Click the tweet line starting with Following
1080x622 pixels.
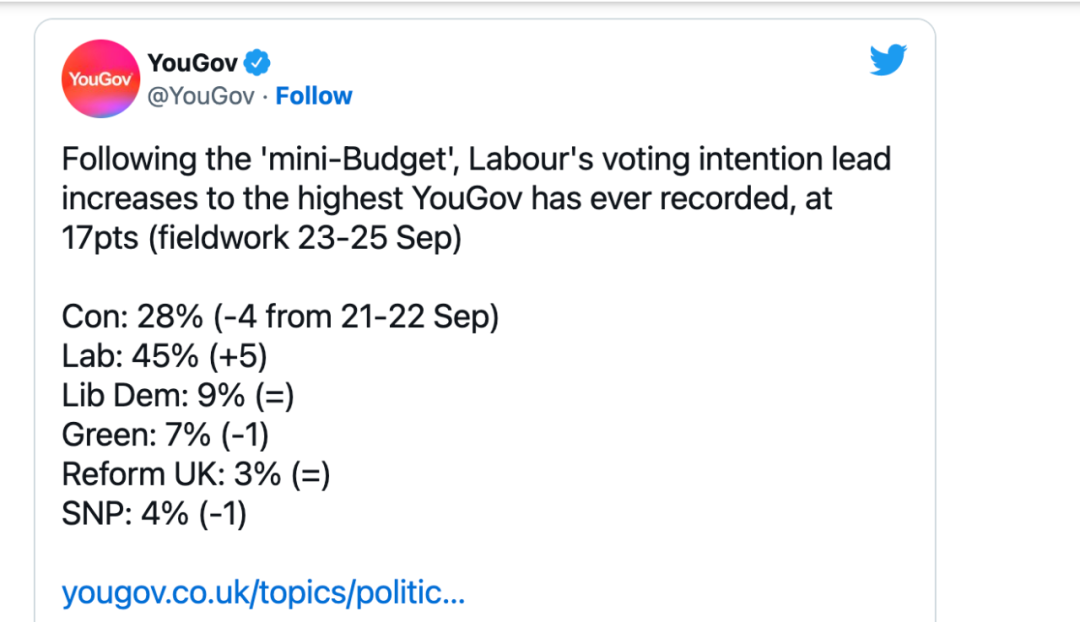pos(476,159)
